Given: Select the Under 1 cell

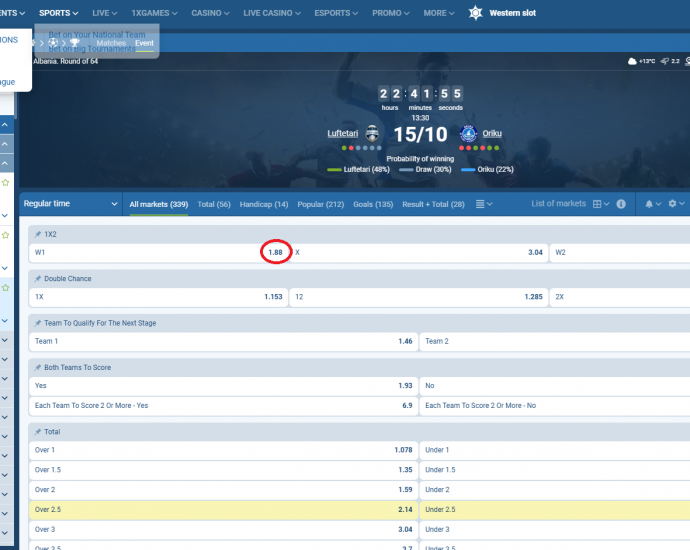Looking at the screenshot, I should tap(555, 450).
